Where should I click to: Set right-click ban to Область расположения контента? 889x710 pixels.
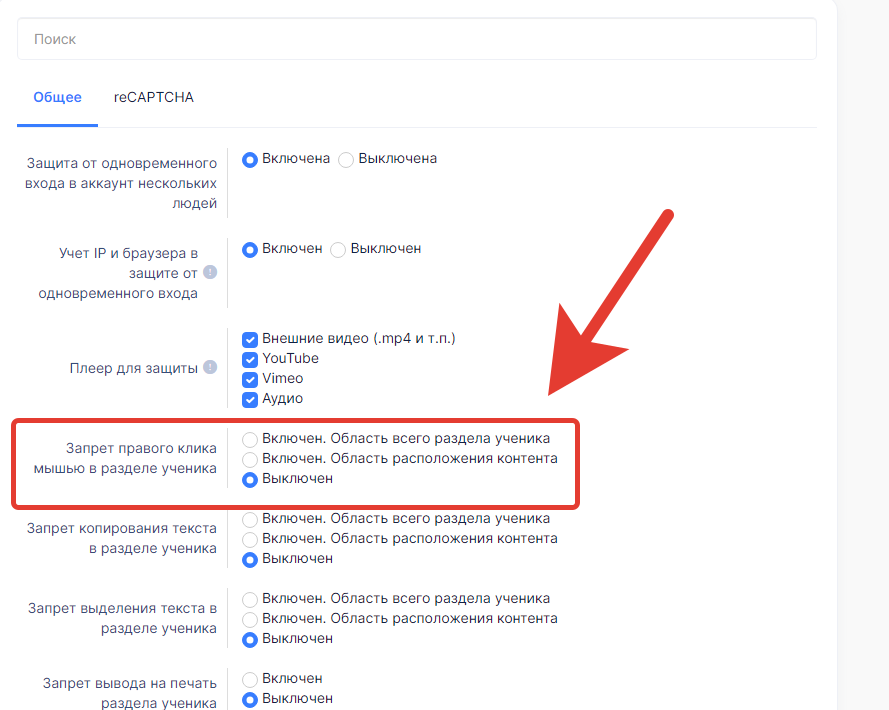[250, 459]
